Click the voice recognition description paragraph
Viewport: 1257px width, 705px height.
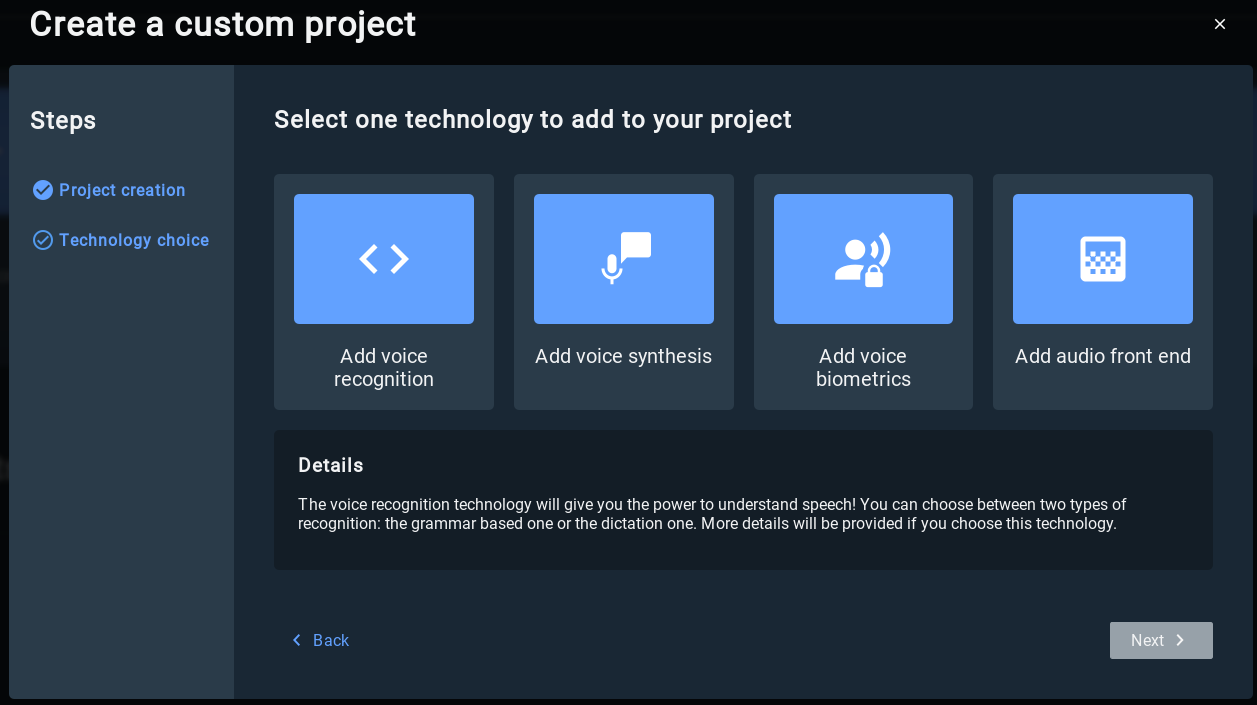point(712,514)
